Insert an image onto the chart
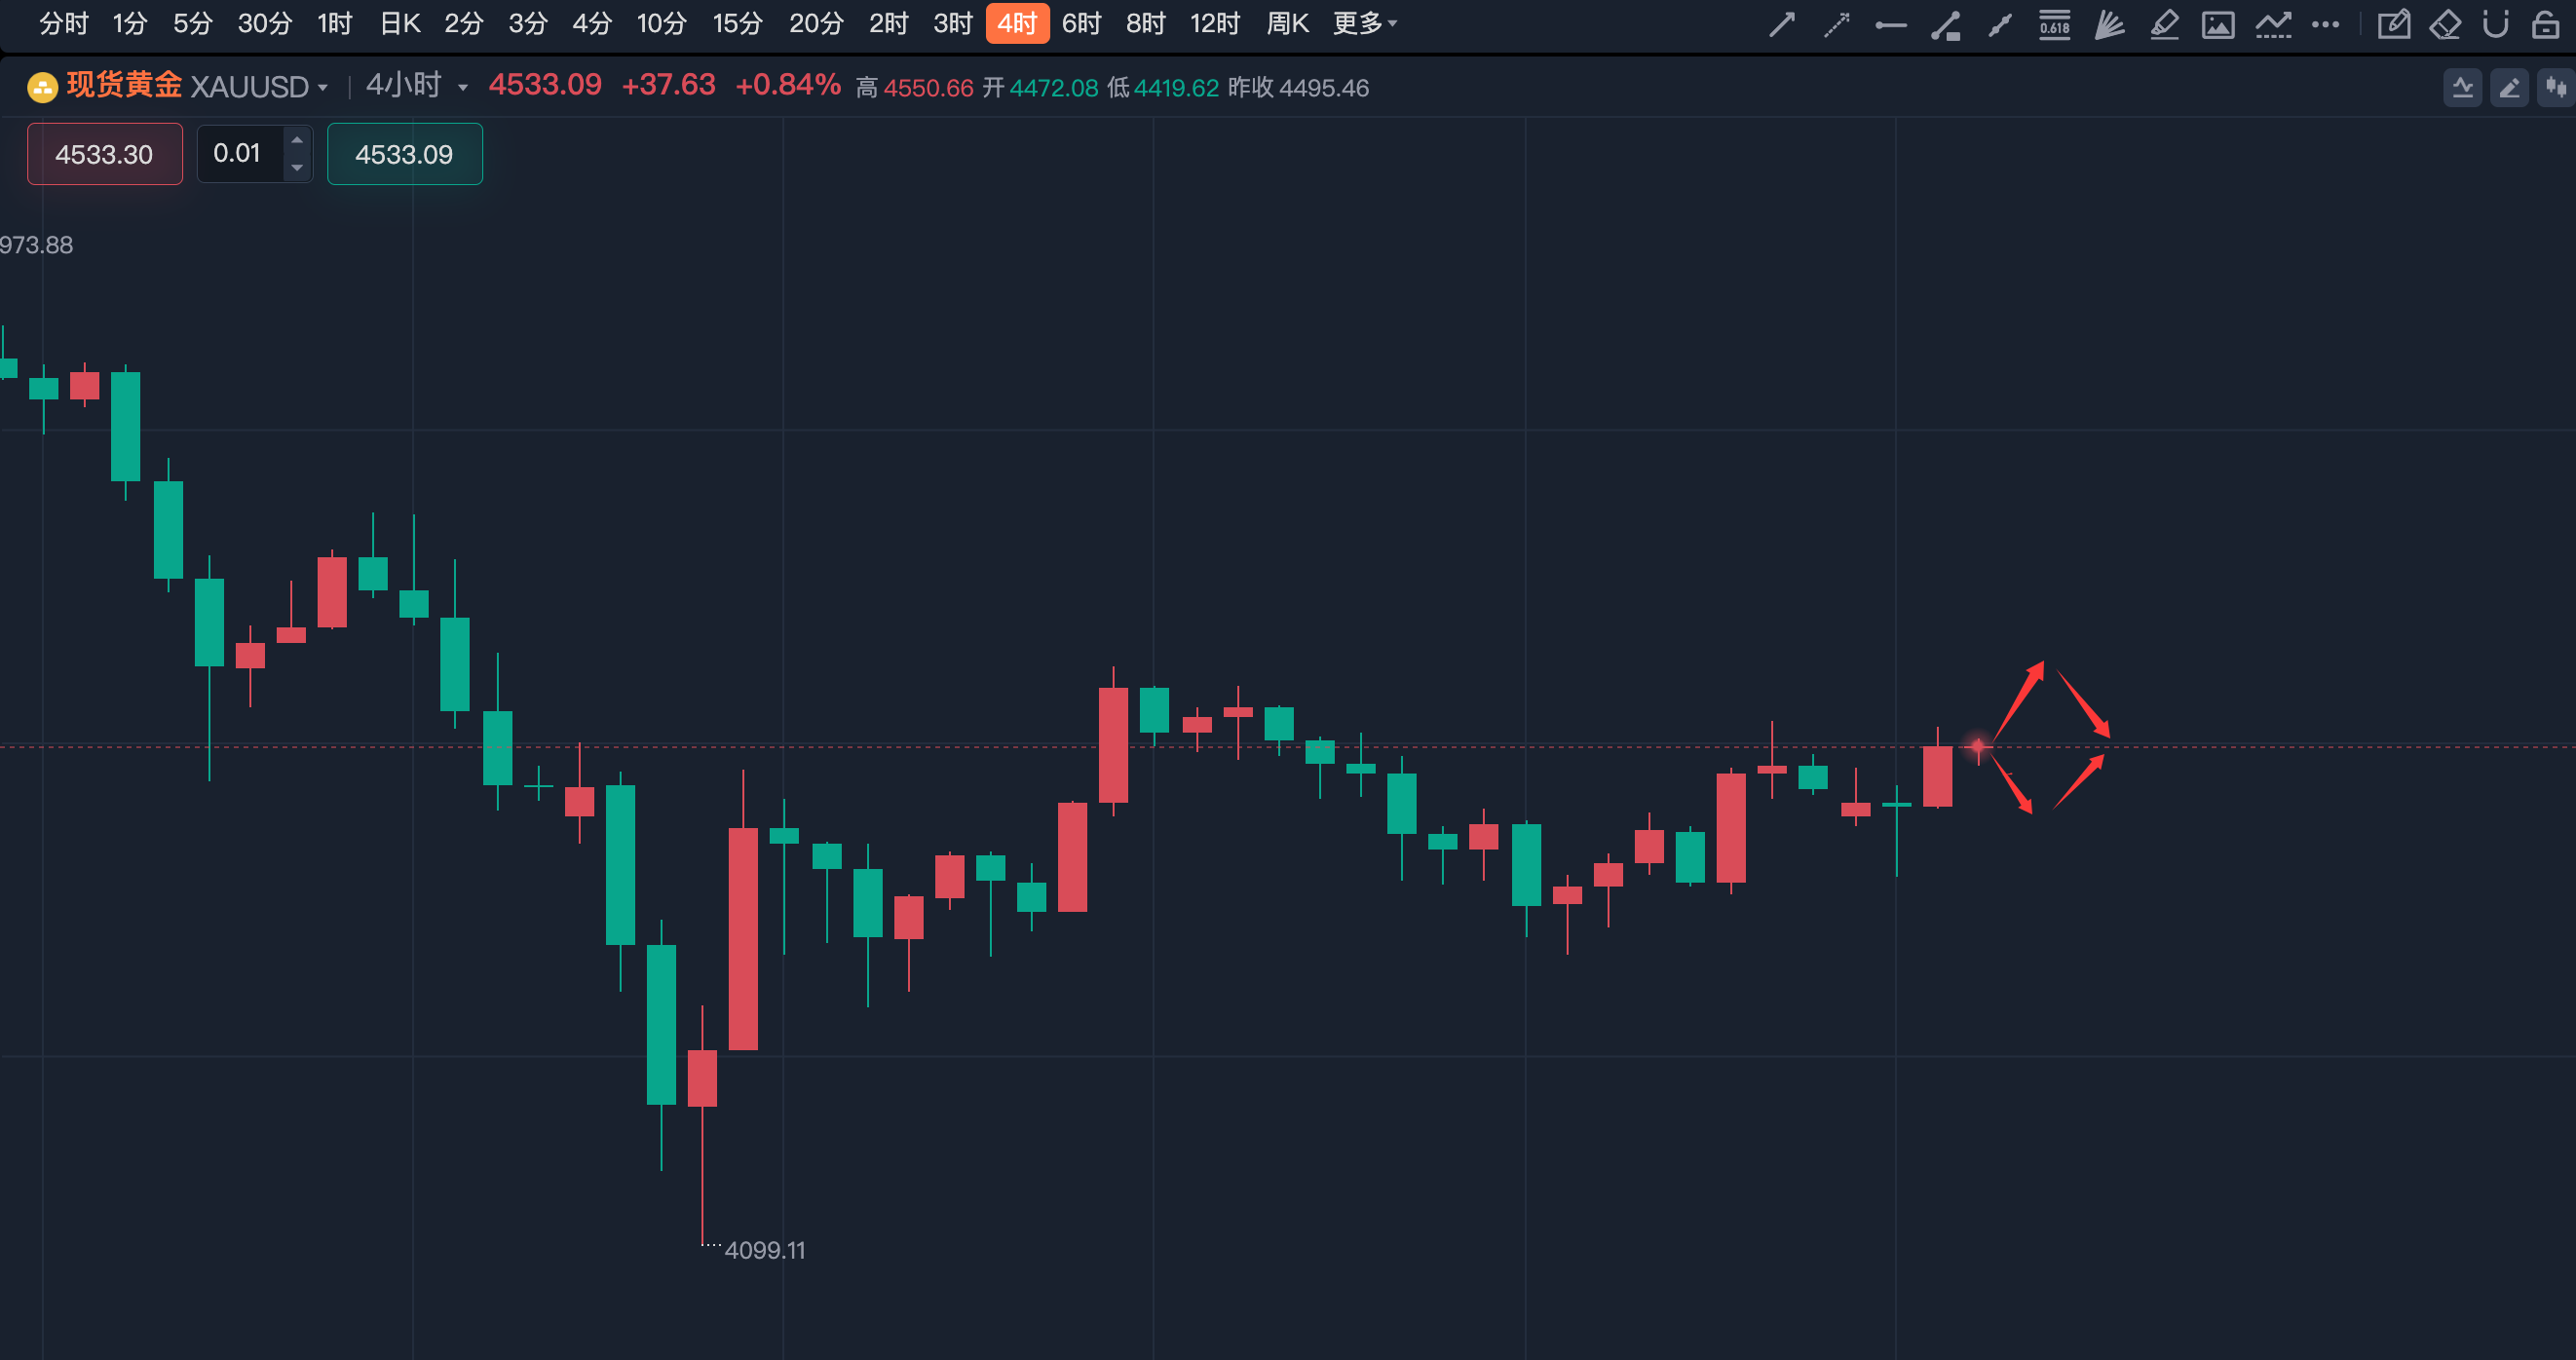Viewport: 2576px width, 1360px height. [2218, 24]
